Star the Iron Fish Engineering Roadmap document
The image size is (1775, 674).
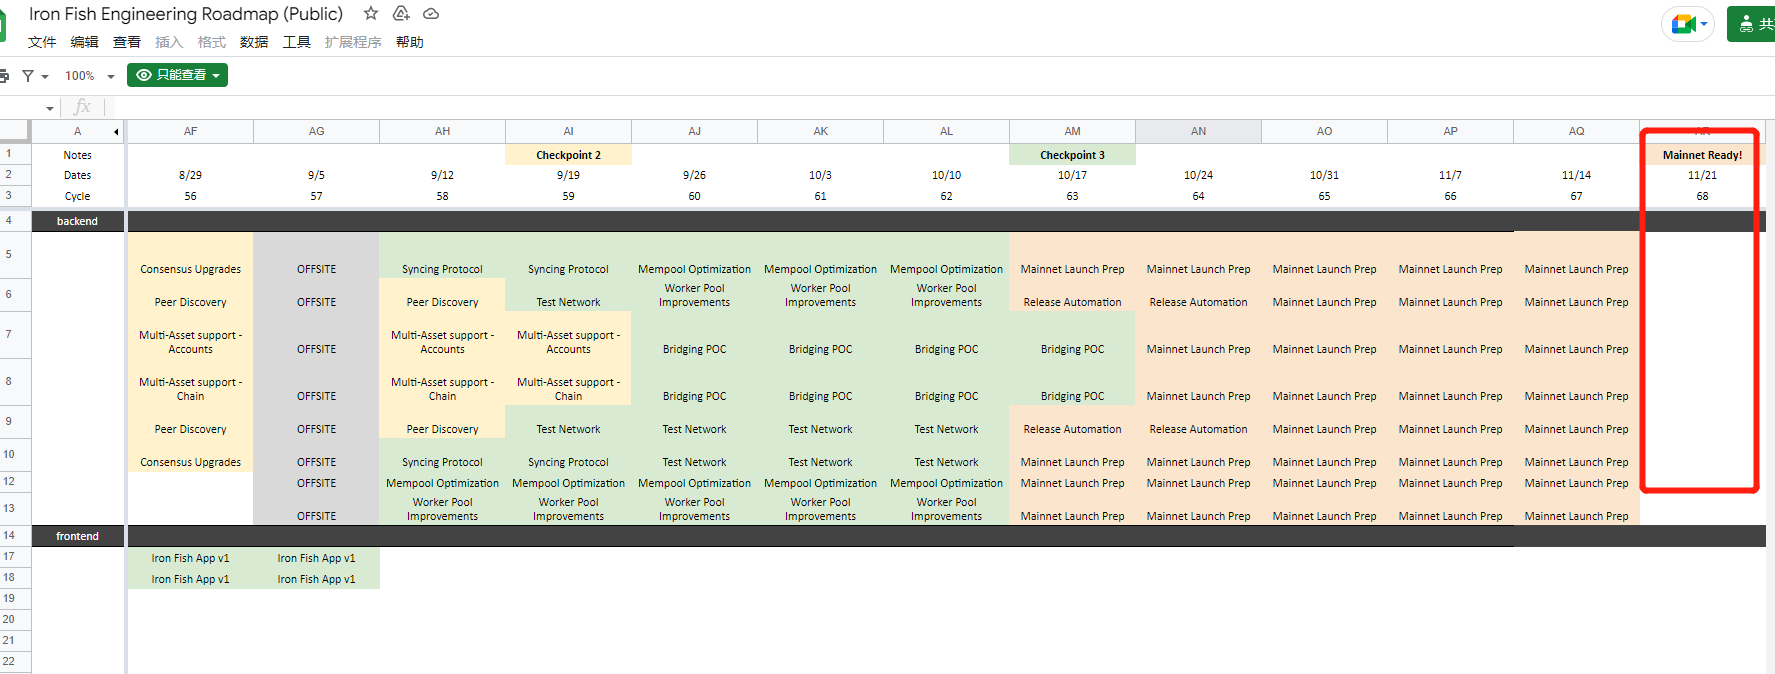pos(371,14)
